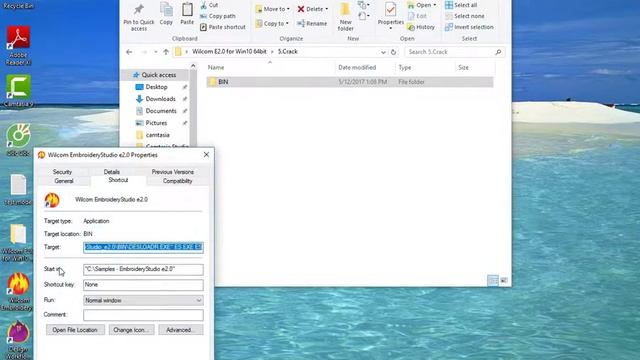The height and width of the screenshot is (360, 640).
Task: Click Cut in the Clipboard group
Action: [x=209, y=5]
